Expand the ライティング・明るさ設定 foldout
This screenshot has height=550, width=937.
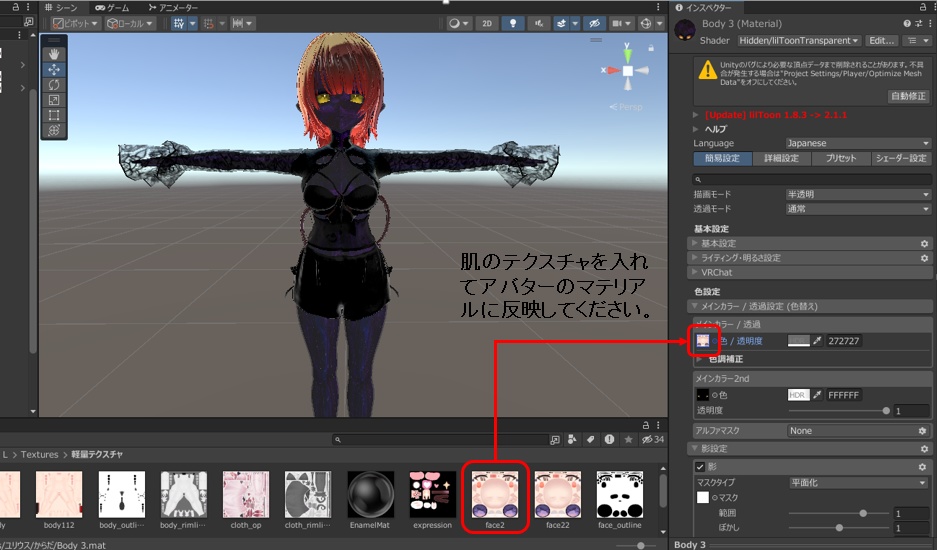[x=810, y=258]
